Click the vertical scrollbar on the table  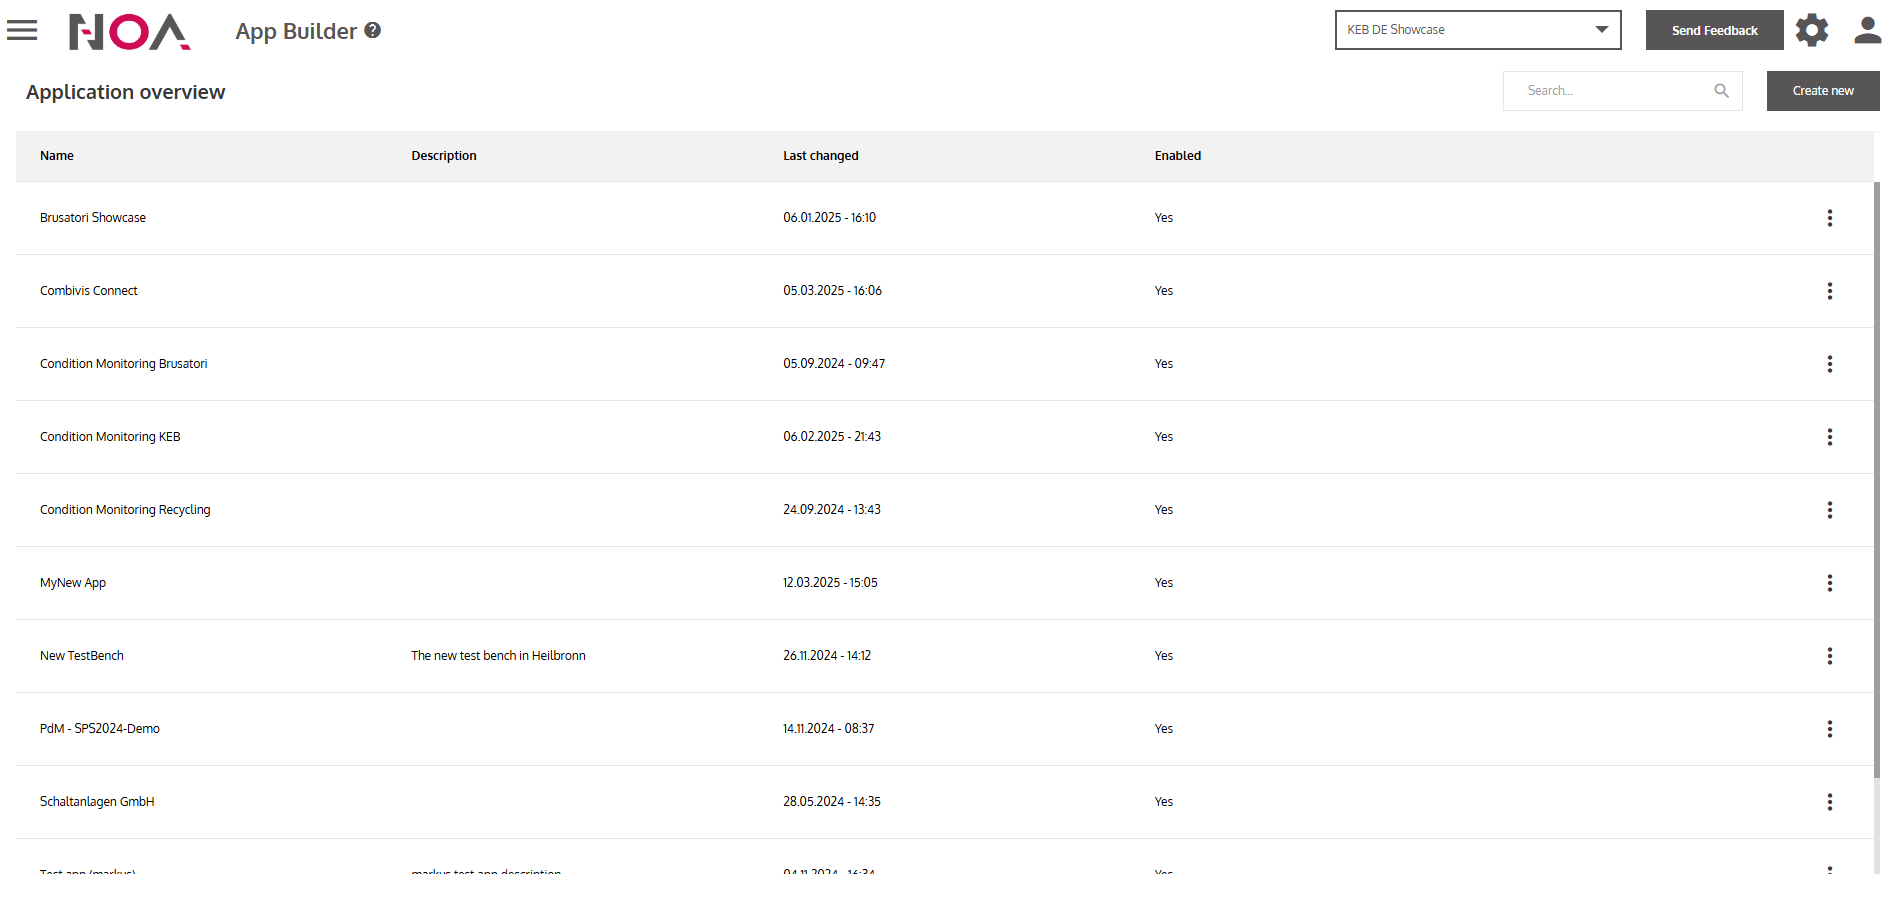1876,480
